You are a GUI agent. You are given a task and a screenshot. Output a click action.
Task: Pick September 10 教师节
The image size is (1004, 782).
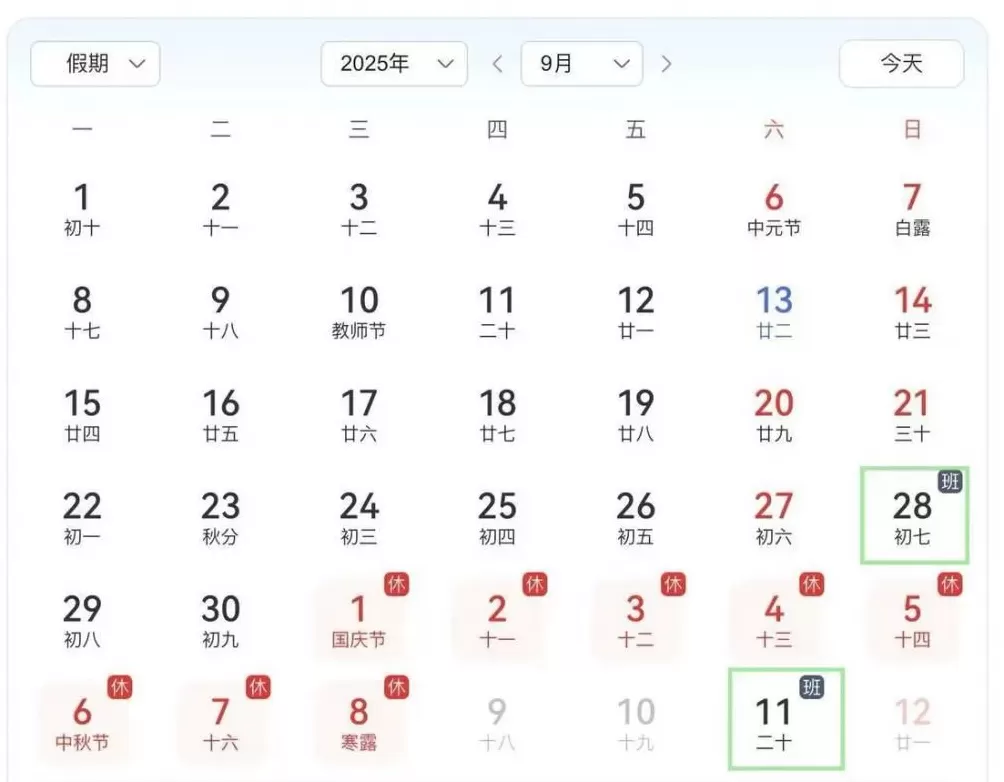tap(359, 310)
